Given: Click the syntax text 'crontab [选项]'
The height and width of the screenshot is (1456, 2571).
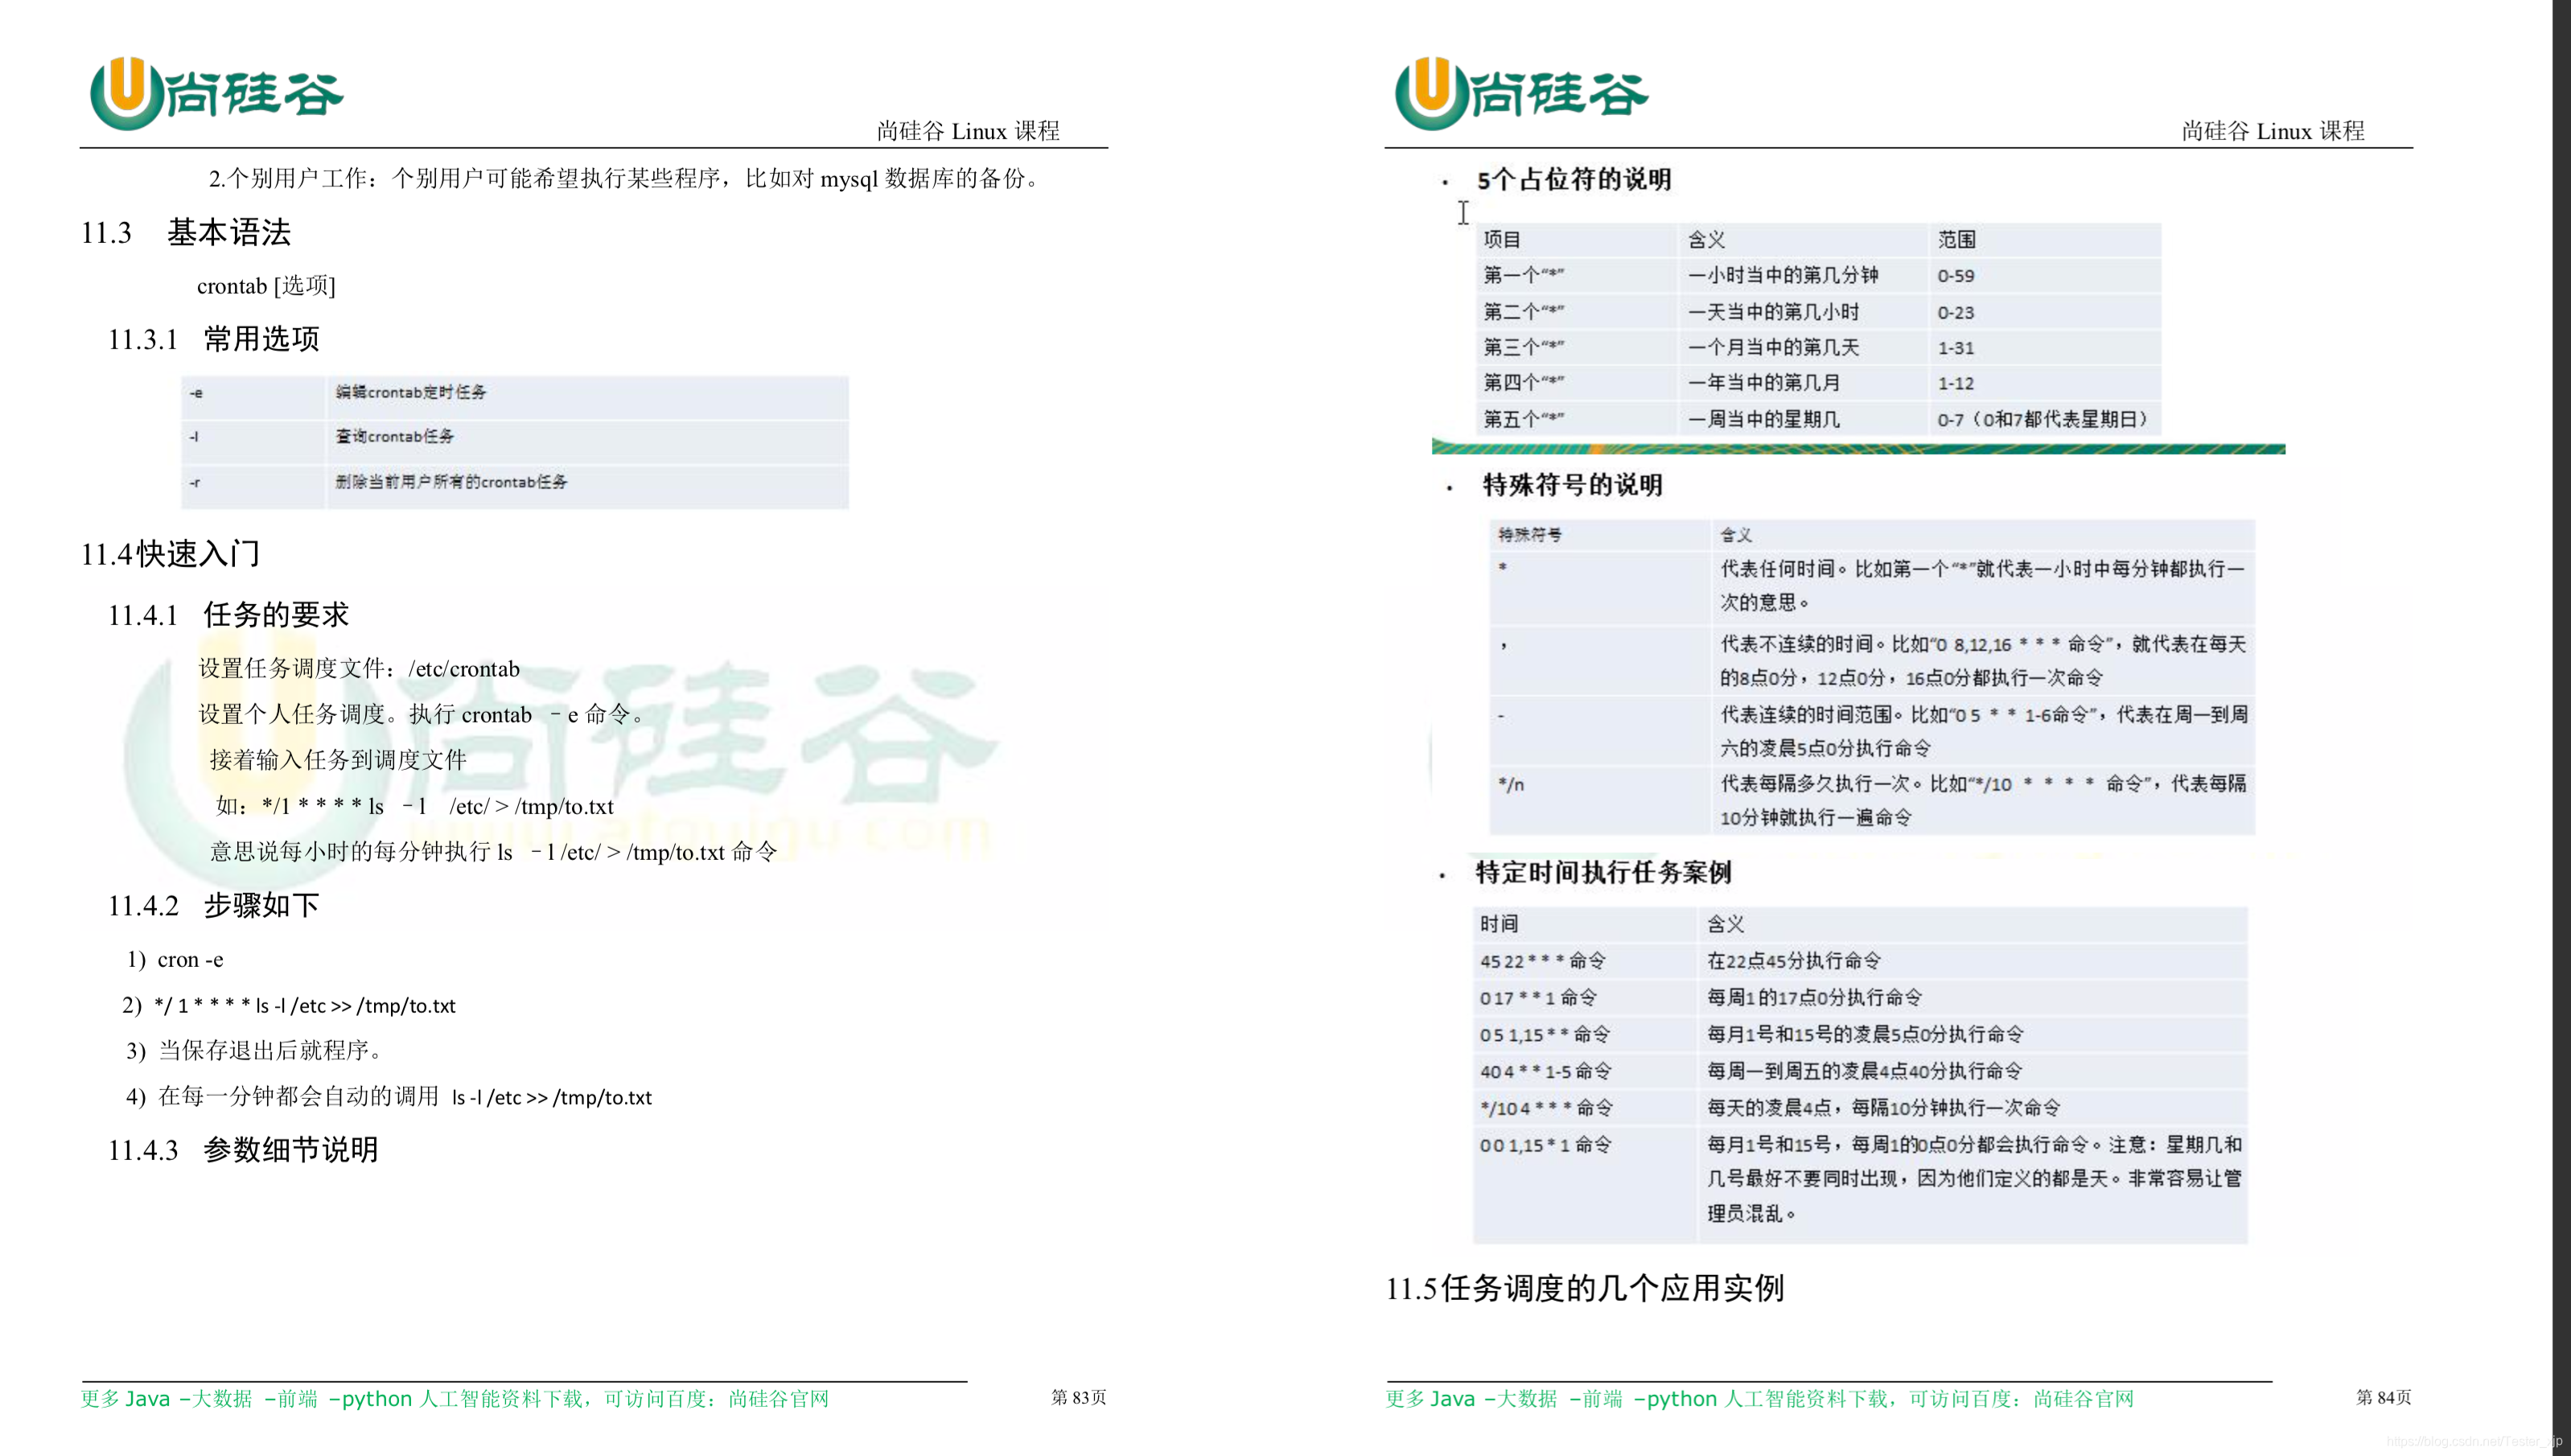Looking at the screenshot, I should 266,286.
